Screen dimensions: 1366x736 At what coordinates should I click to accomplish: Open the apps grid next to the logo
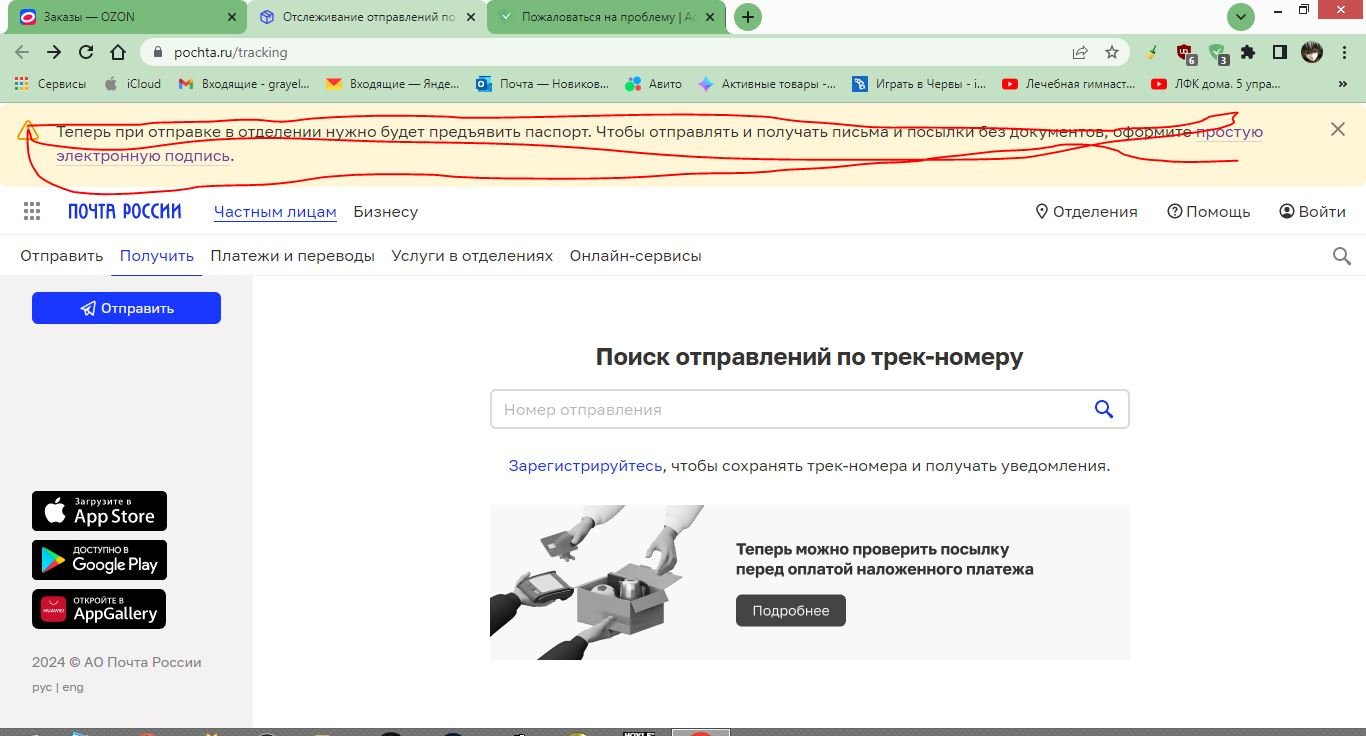31,211
